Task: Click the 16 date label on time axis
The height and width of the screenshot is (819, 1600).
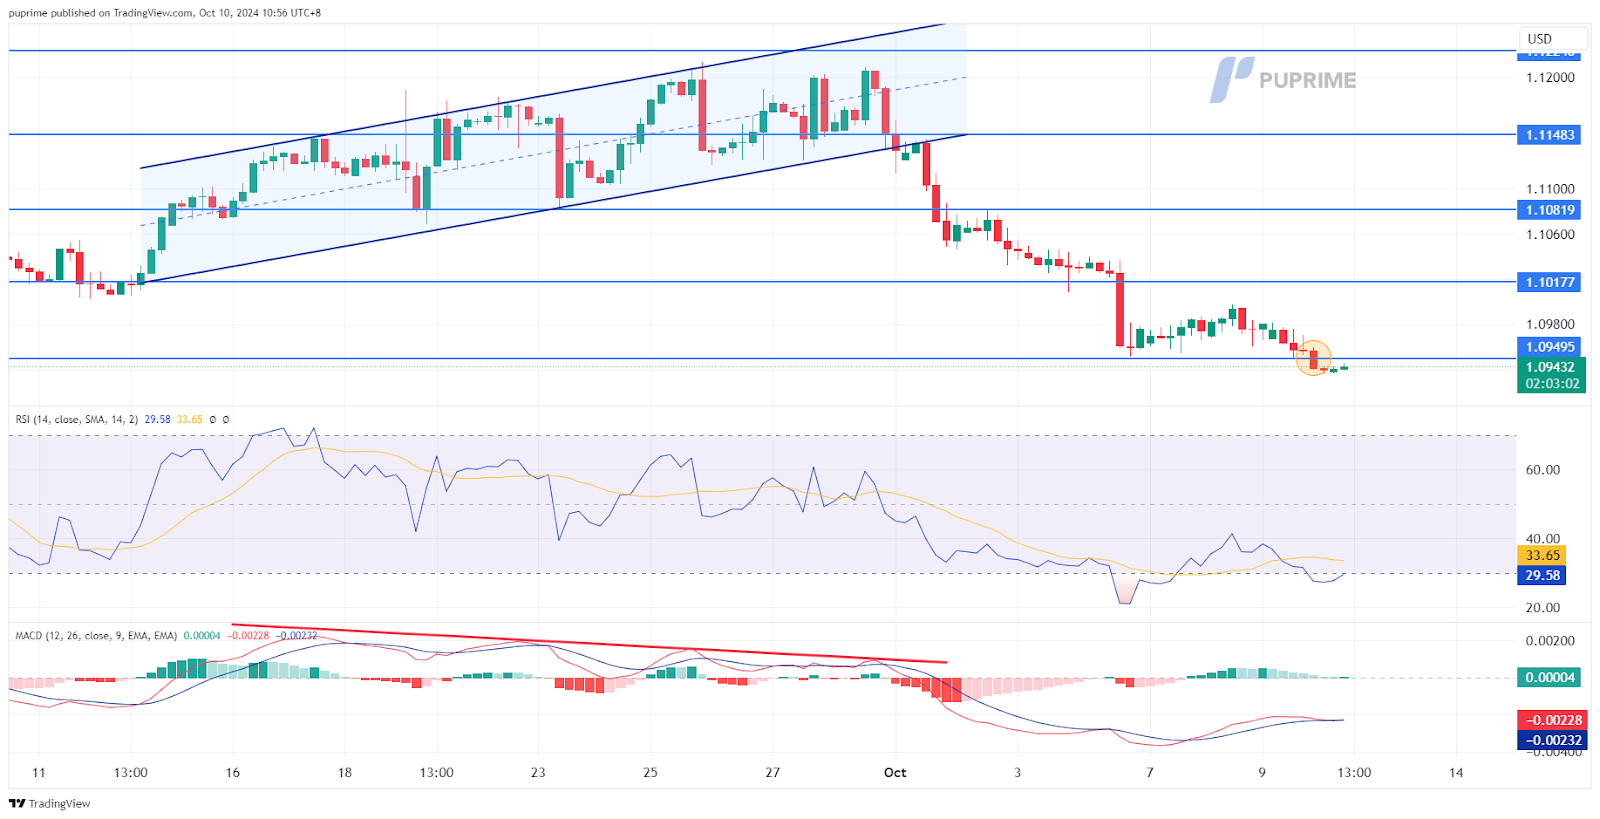Action: (233, 772)
